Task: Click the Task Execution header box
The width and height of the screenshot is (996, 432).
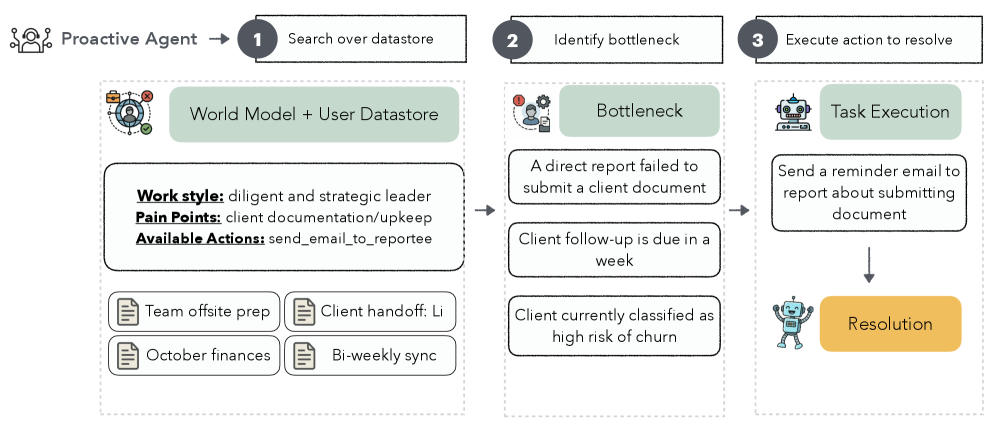Action: [x=890, y=112]
